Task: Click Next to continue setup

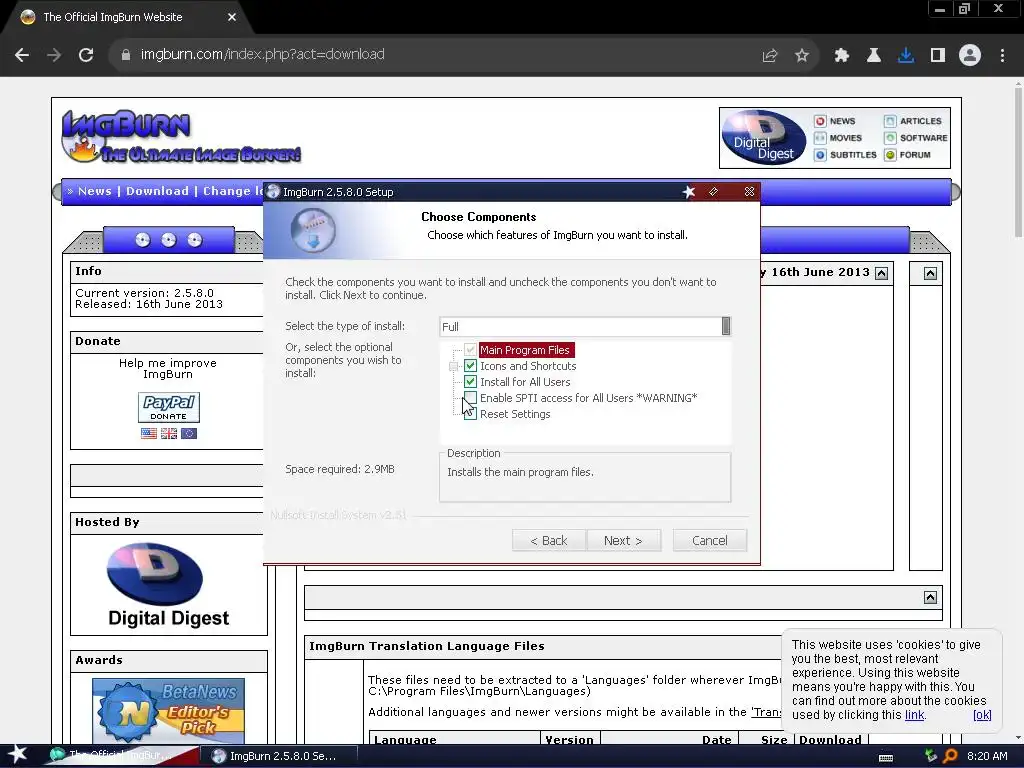Action: (623, 541)
